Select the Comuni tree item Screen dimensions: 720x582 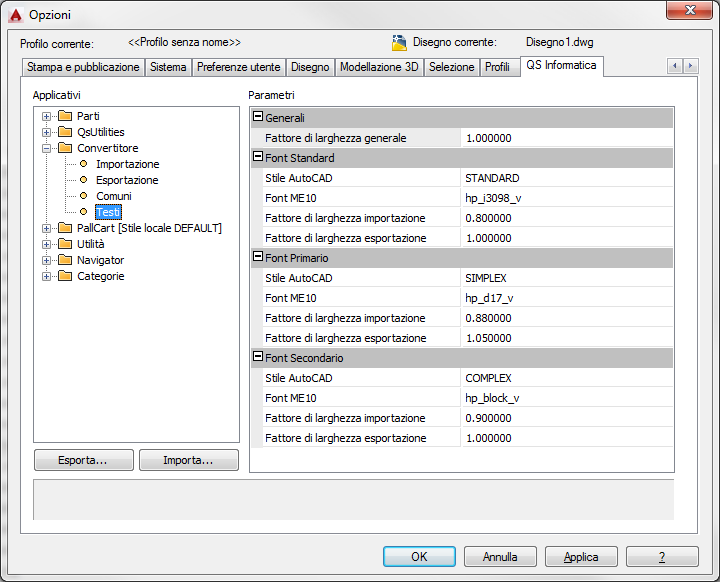pyautogui.click(x=113, y=196)
